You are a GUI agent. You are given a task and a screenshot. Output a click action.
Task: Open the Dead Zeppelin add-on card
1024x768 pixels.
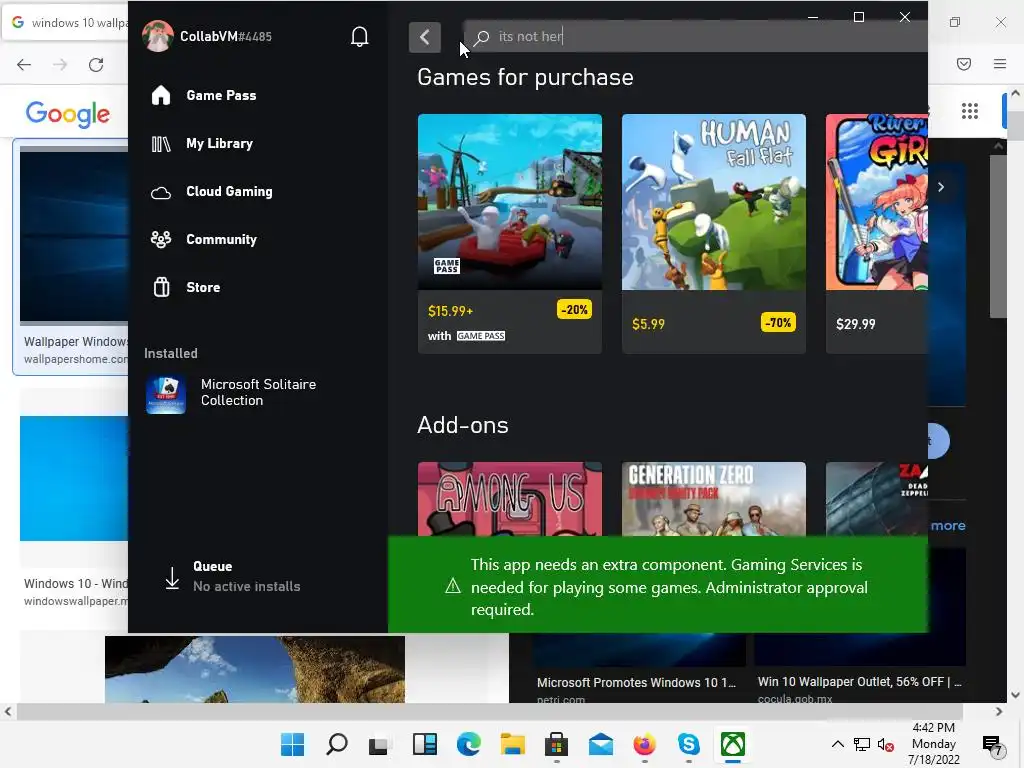(x=876, y=499)
